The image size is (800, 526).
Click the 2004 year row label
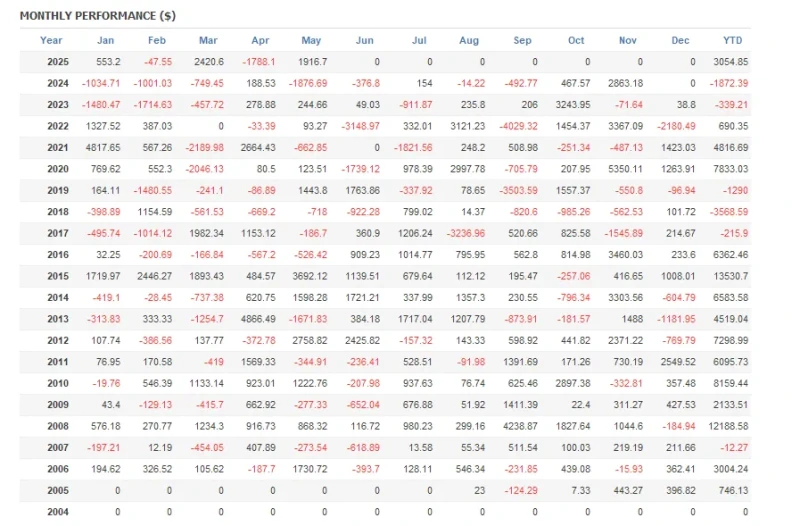click(x=58, y=512)
